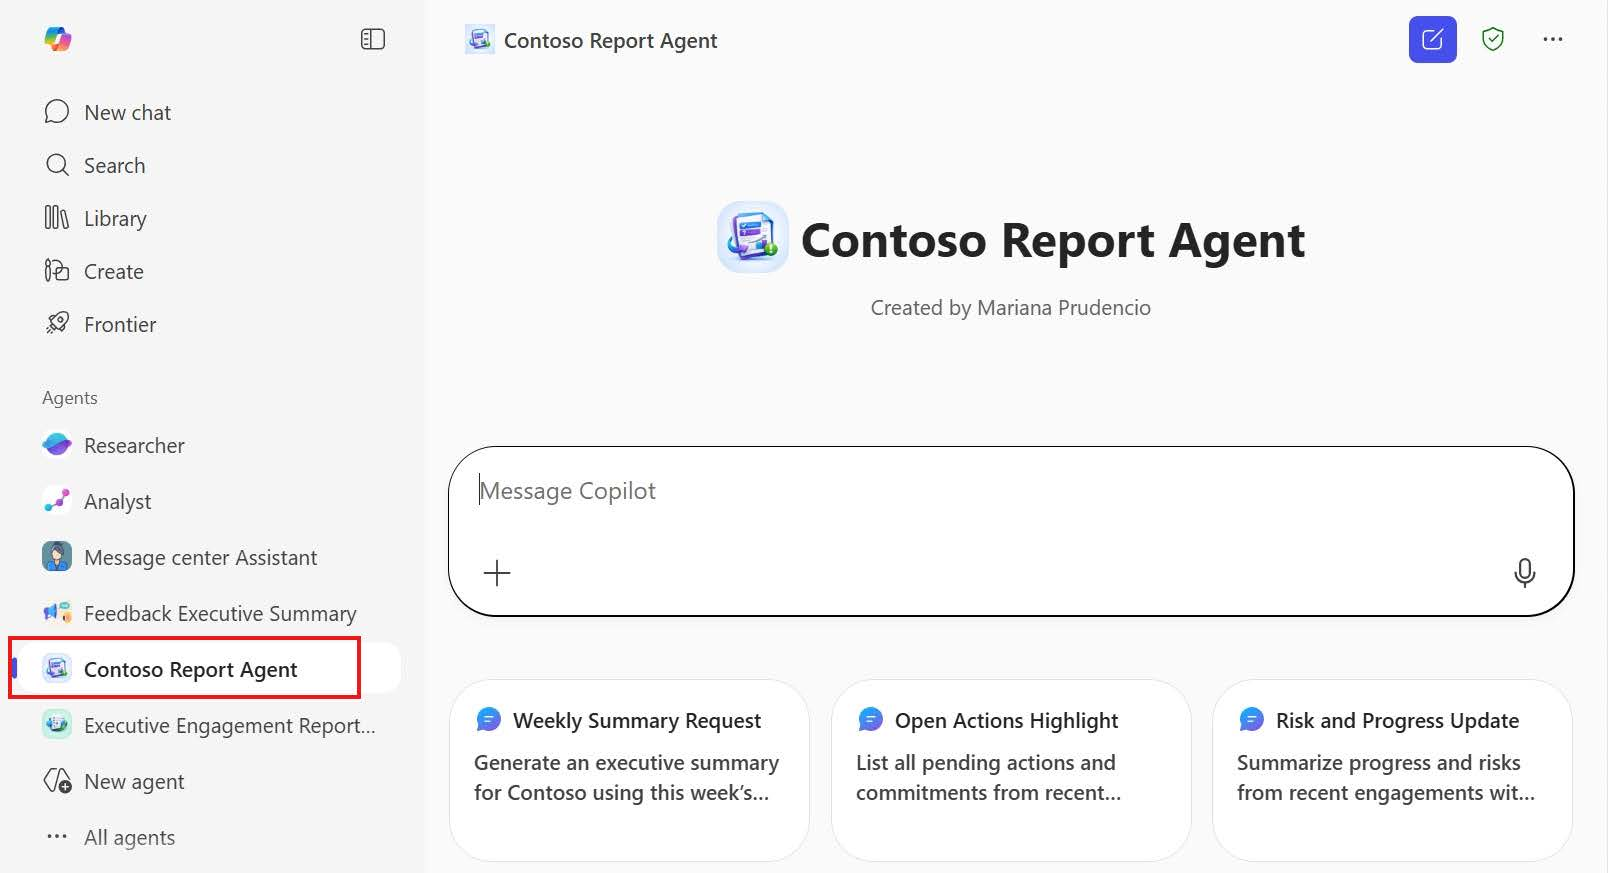Select the Analyst agent

[x=97, y=501]
